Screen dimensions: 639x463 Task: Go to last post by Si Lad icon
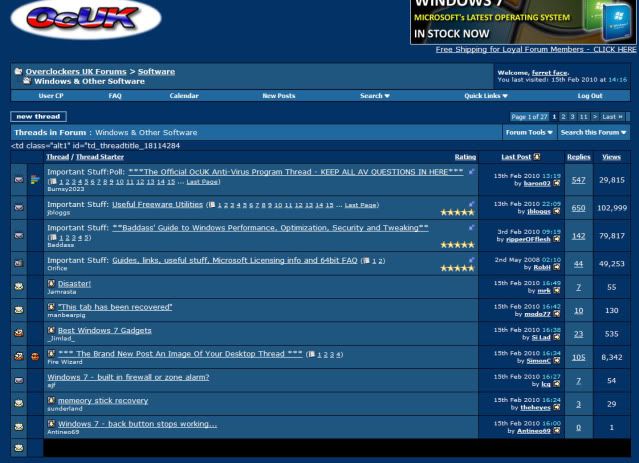coord(557,337)
